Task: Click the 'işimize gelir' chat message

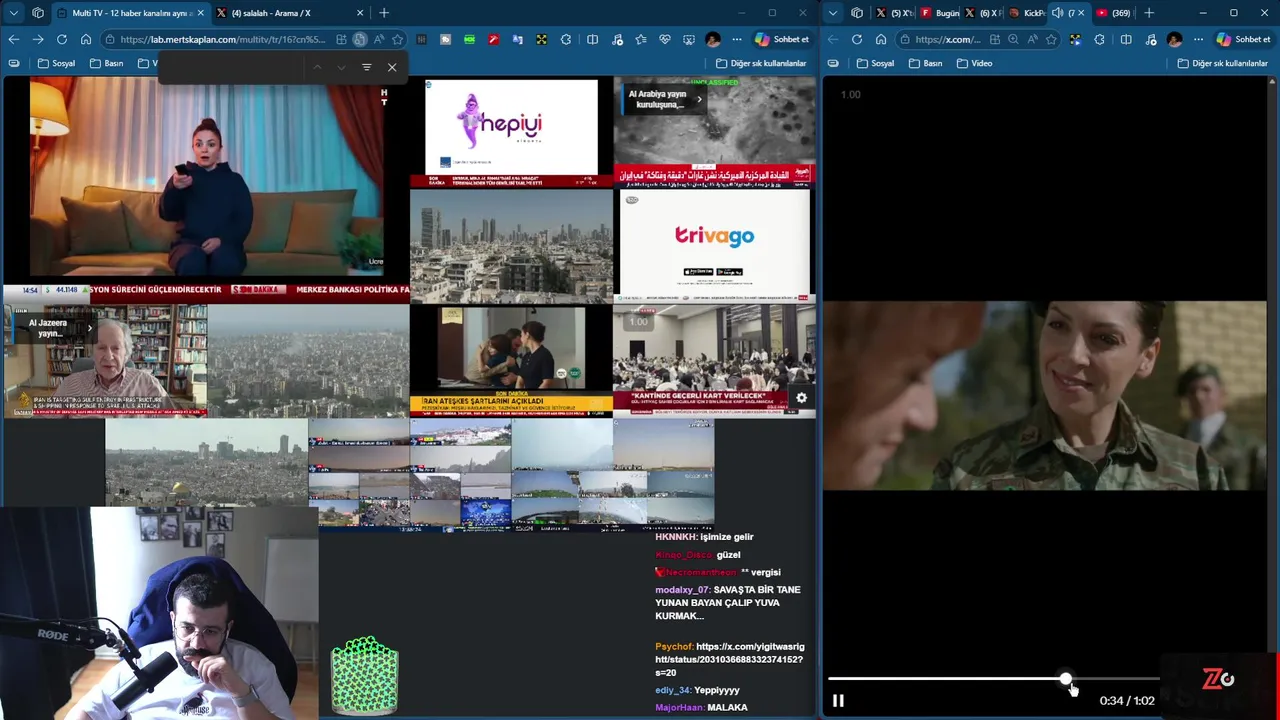Action: point(727,537)
